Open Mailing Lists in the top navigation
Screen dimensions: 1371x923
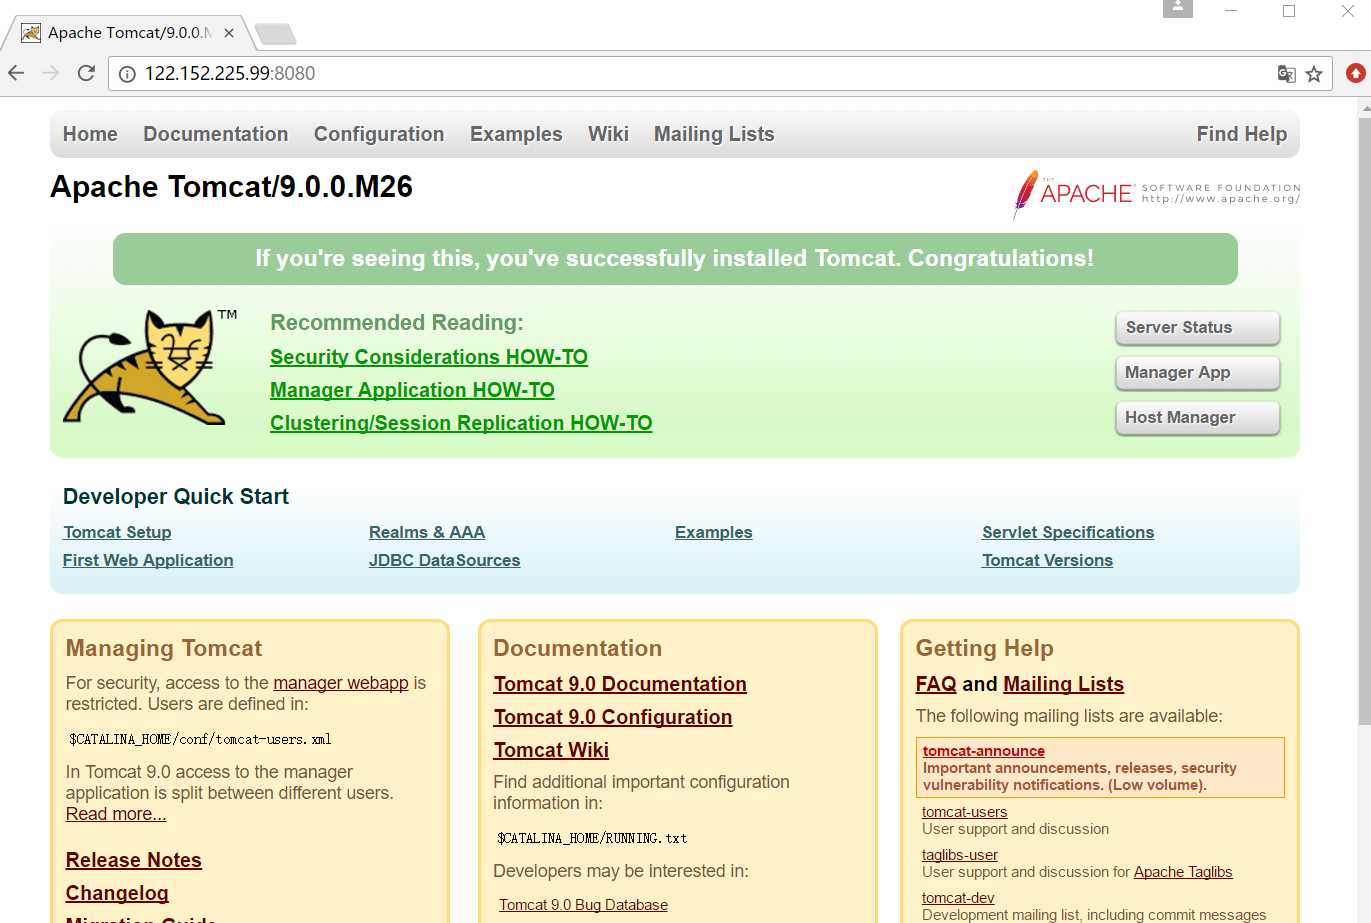pos(714,134)
